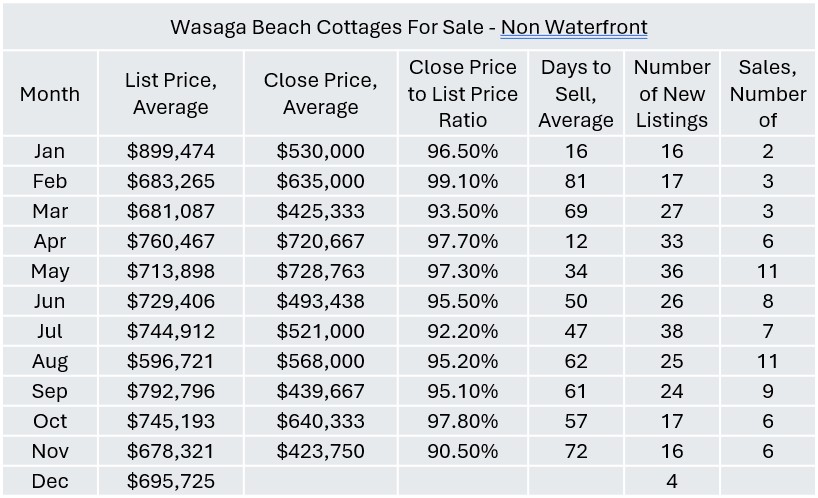The height and width of the screenshot is (498, 818).
Task: Select the Close Price, Average header
Action: [320, 94]
